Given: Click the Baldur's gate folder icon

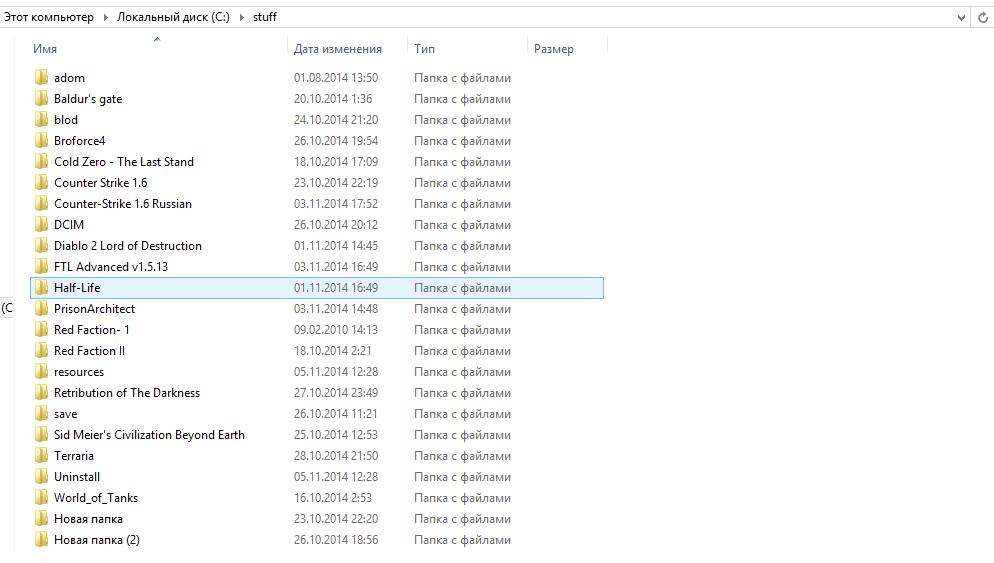Looking at the screenshot, I should 41,99.
